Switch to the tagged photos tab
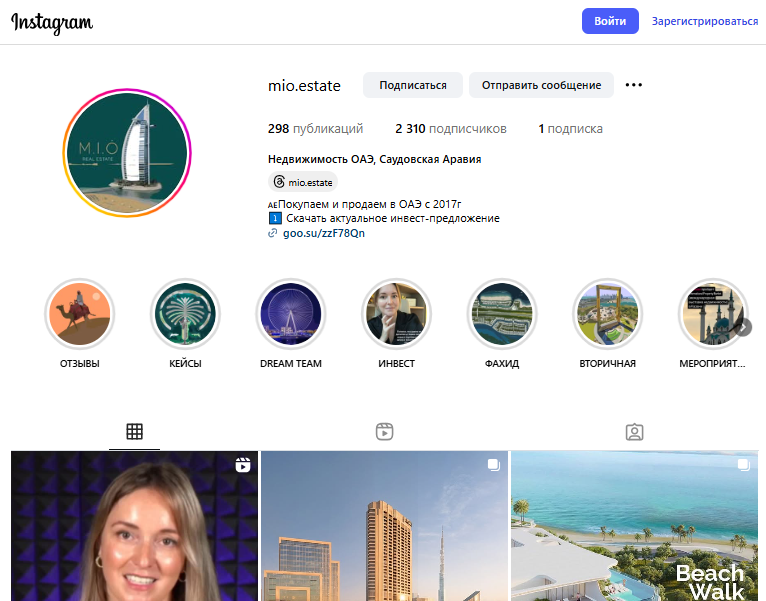 [x=634, y=431]
